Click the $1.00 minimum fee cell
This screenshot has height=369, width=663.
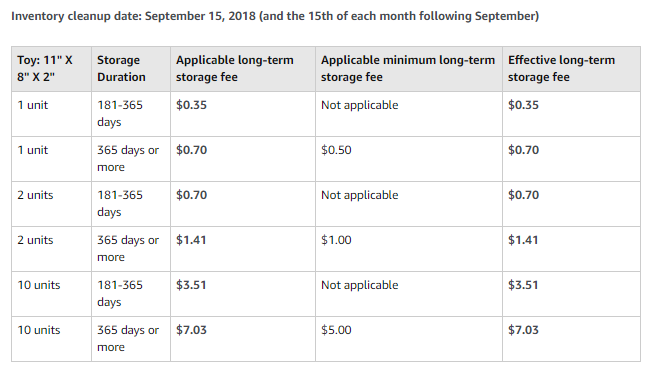click(x=409, y=249)
